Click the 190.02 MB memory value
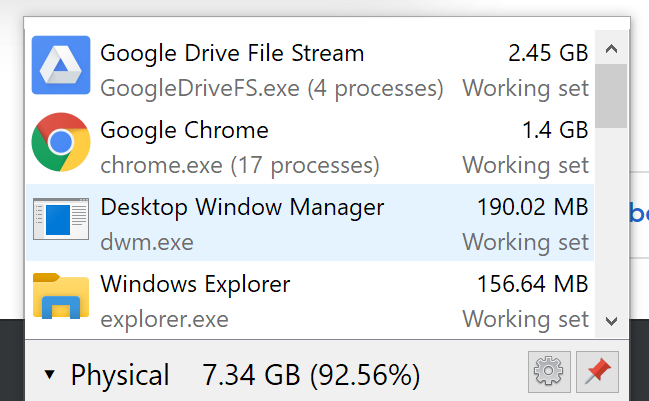 coord(533,208)
